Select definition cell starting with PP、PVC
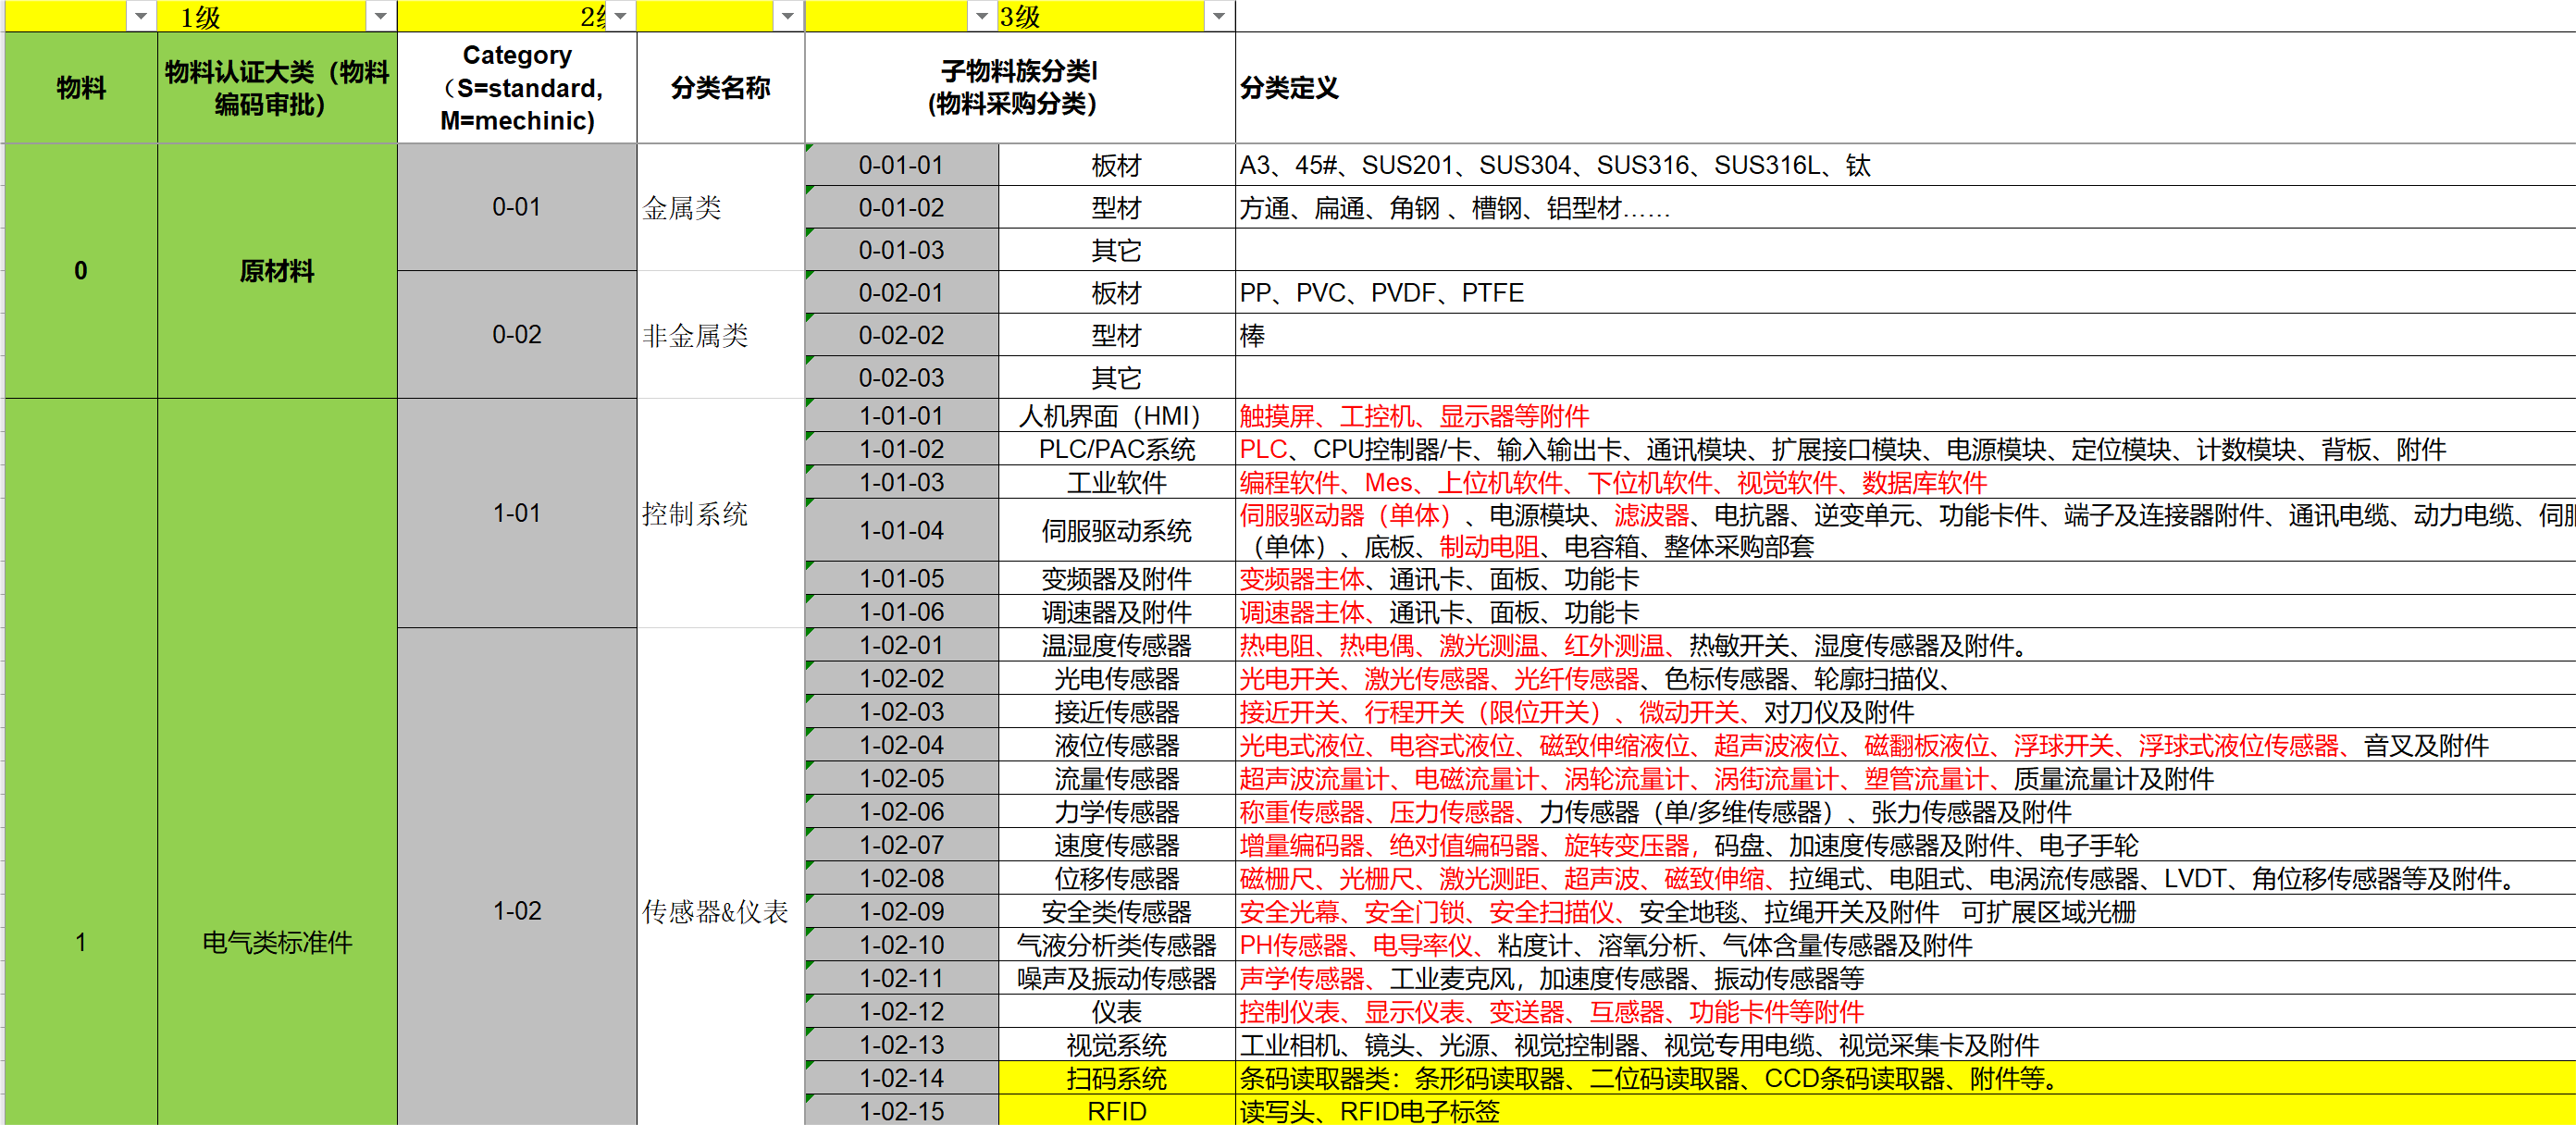This screenshot has width=2576, height=1125. (x=1380, y=293)
